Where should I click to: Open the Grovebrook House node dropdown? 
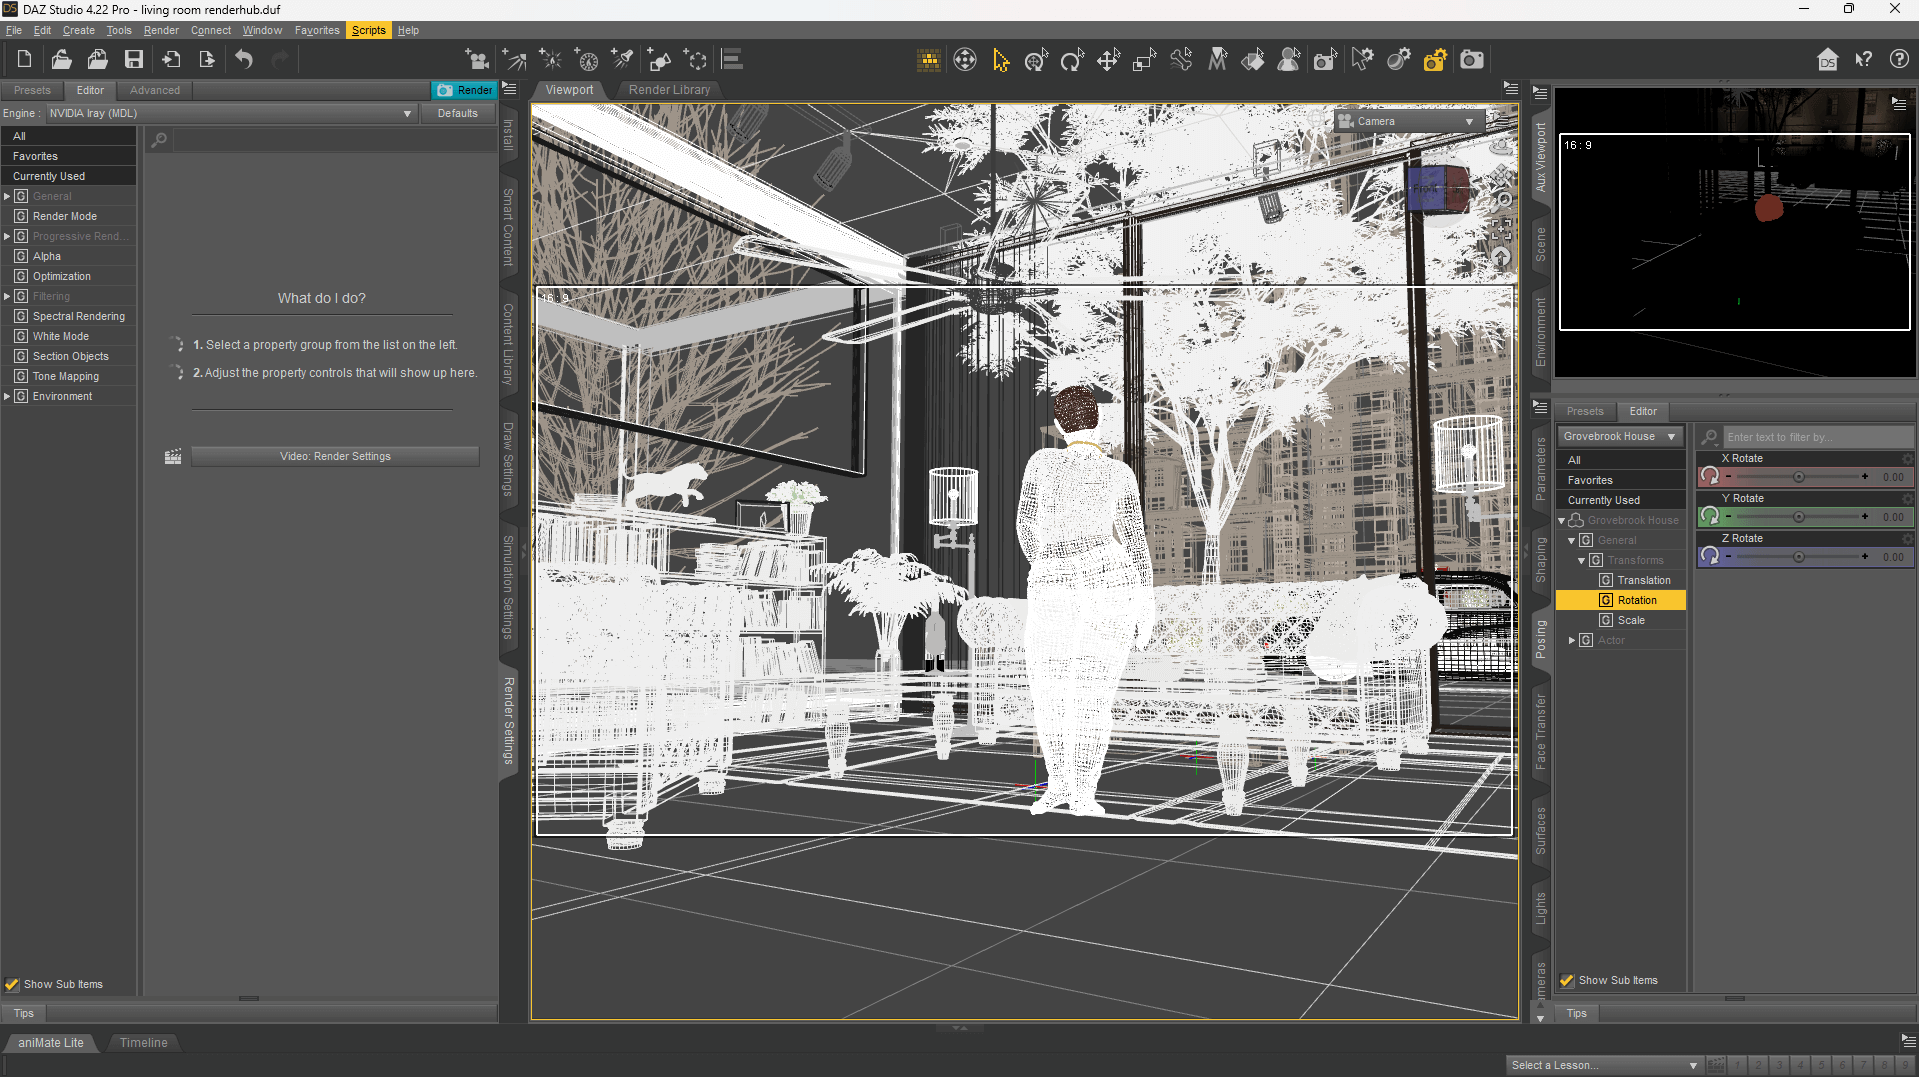coord(1619,436)
